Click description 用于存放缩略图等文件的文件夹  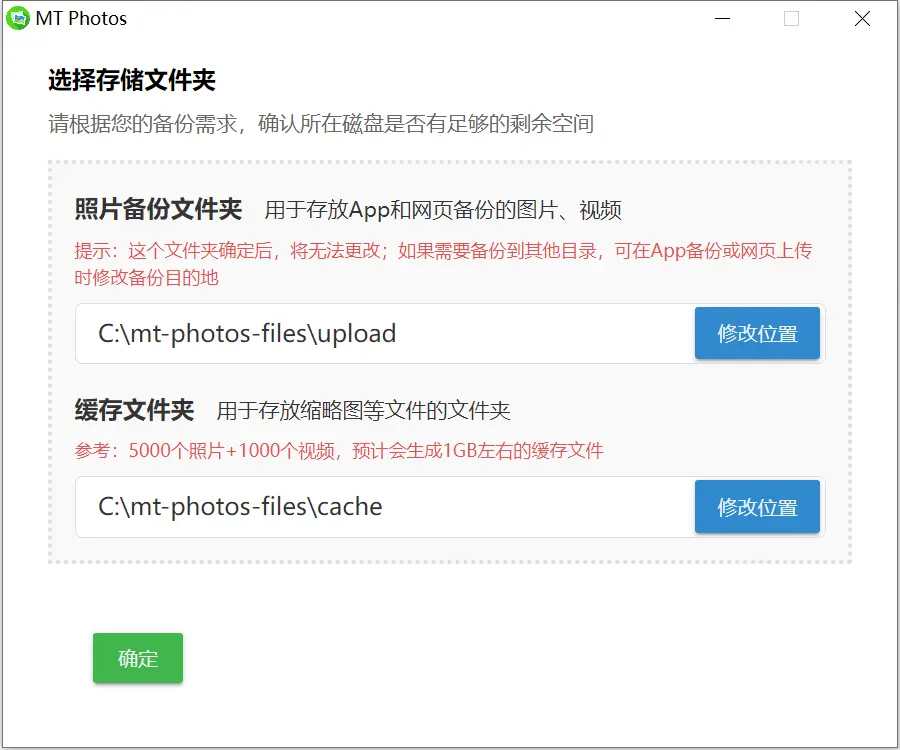pyautogui.click(x=363, y=411)
